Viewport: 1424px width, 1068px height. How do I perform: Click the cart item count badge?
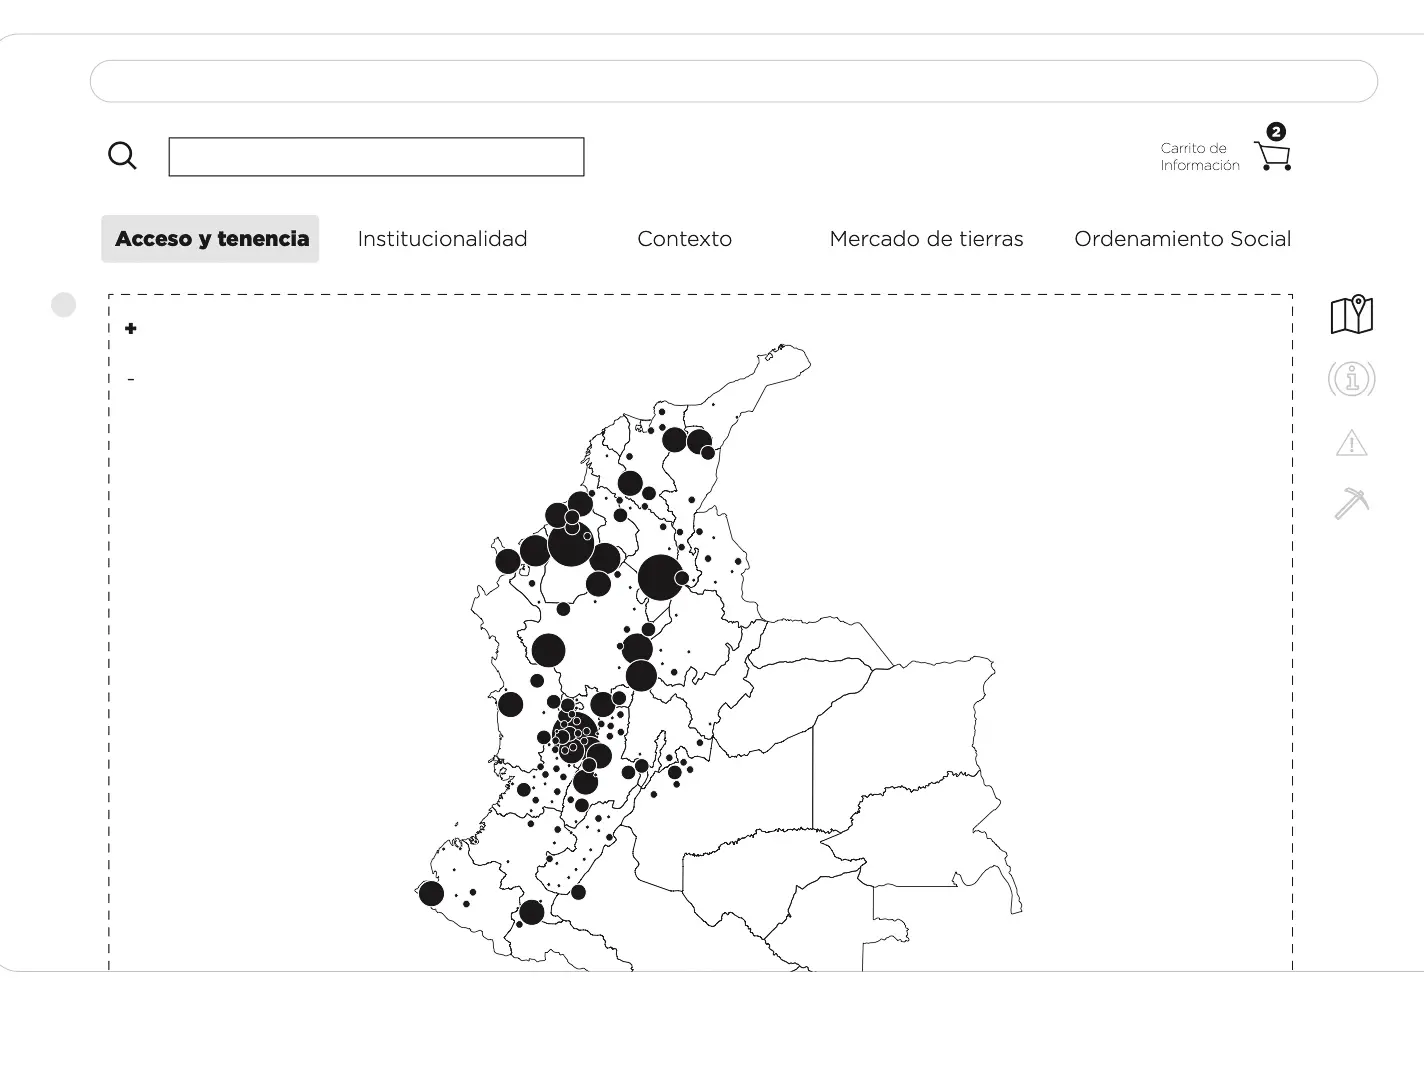pos(1275,131)
